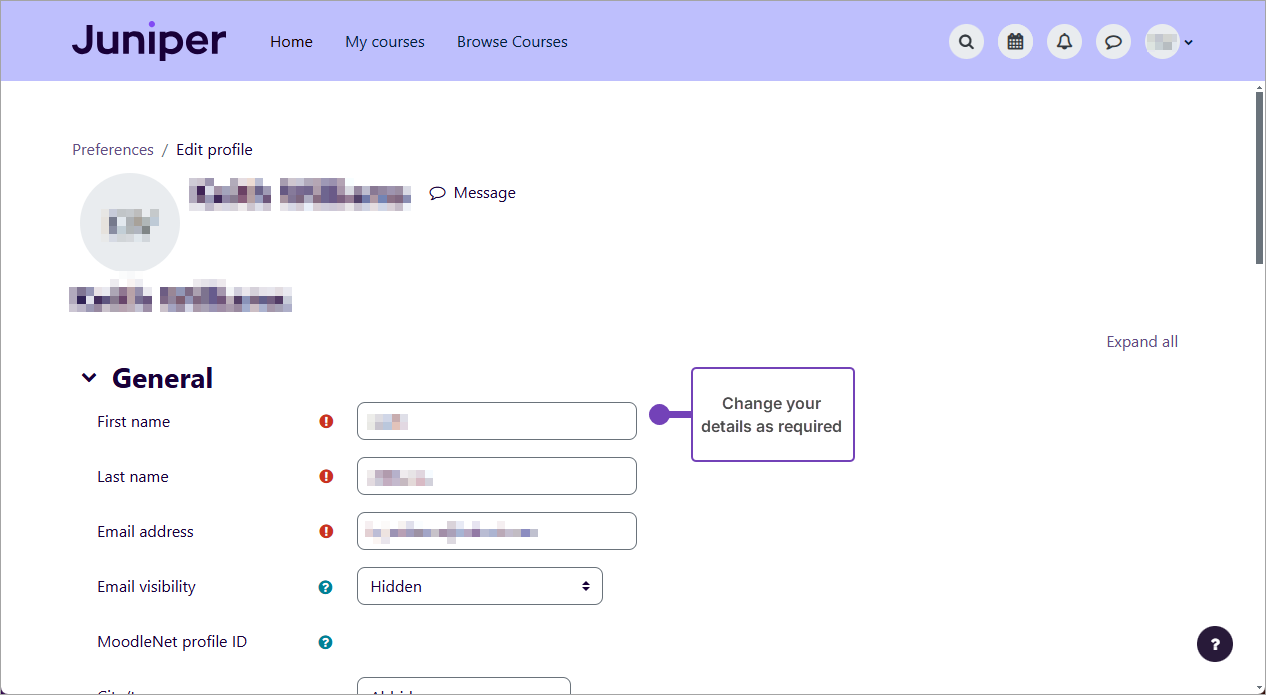Click the Expand all link
Screen dimensions: 1266x695
tap(1142, 341)
